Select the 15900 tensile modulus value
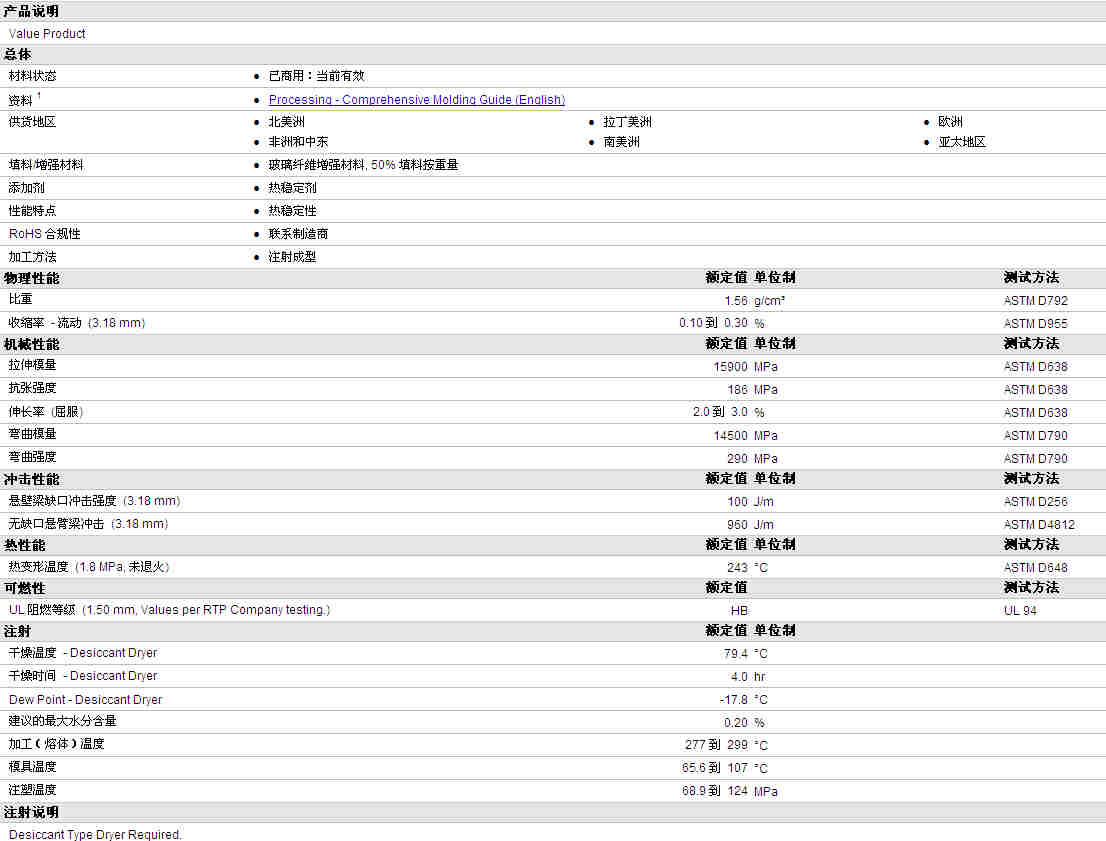Image resolution: width=1106 pixels, height=841 pixels. click(x=730, y=366)
